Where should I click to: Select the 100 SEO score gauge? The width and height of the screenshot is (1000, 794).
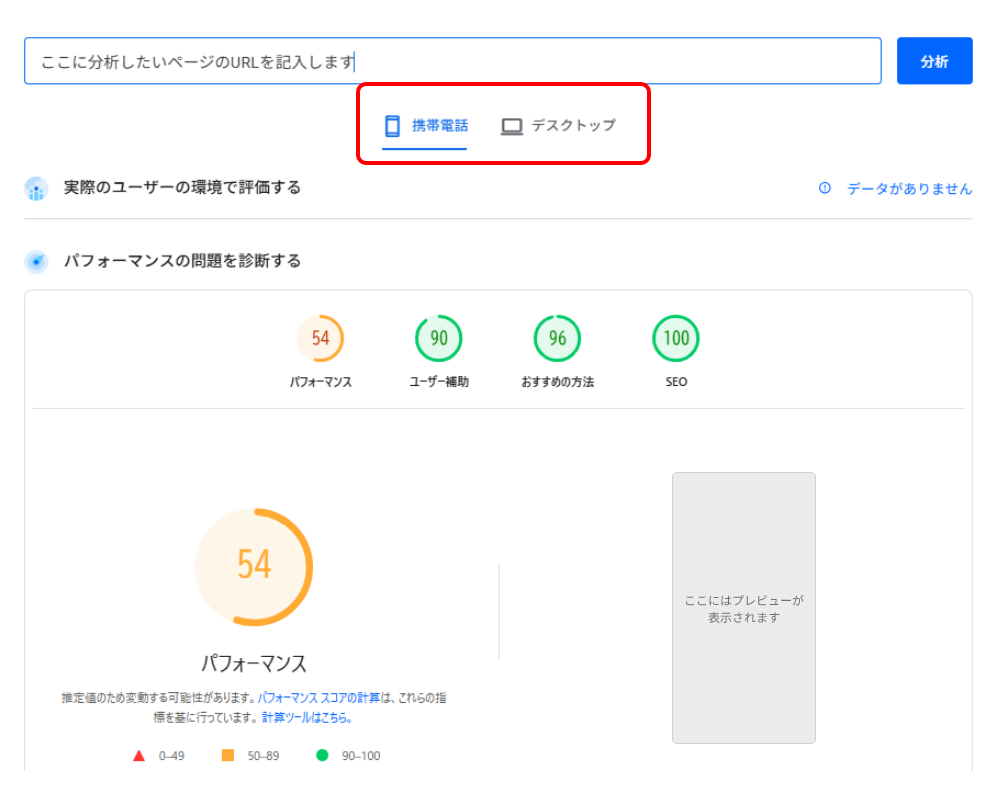(676, 339)
